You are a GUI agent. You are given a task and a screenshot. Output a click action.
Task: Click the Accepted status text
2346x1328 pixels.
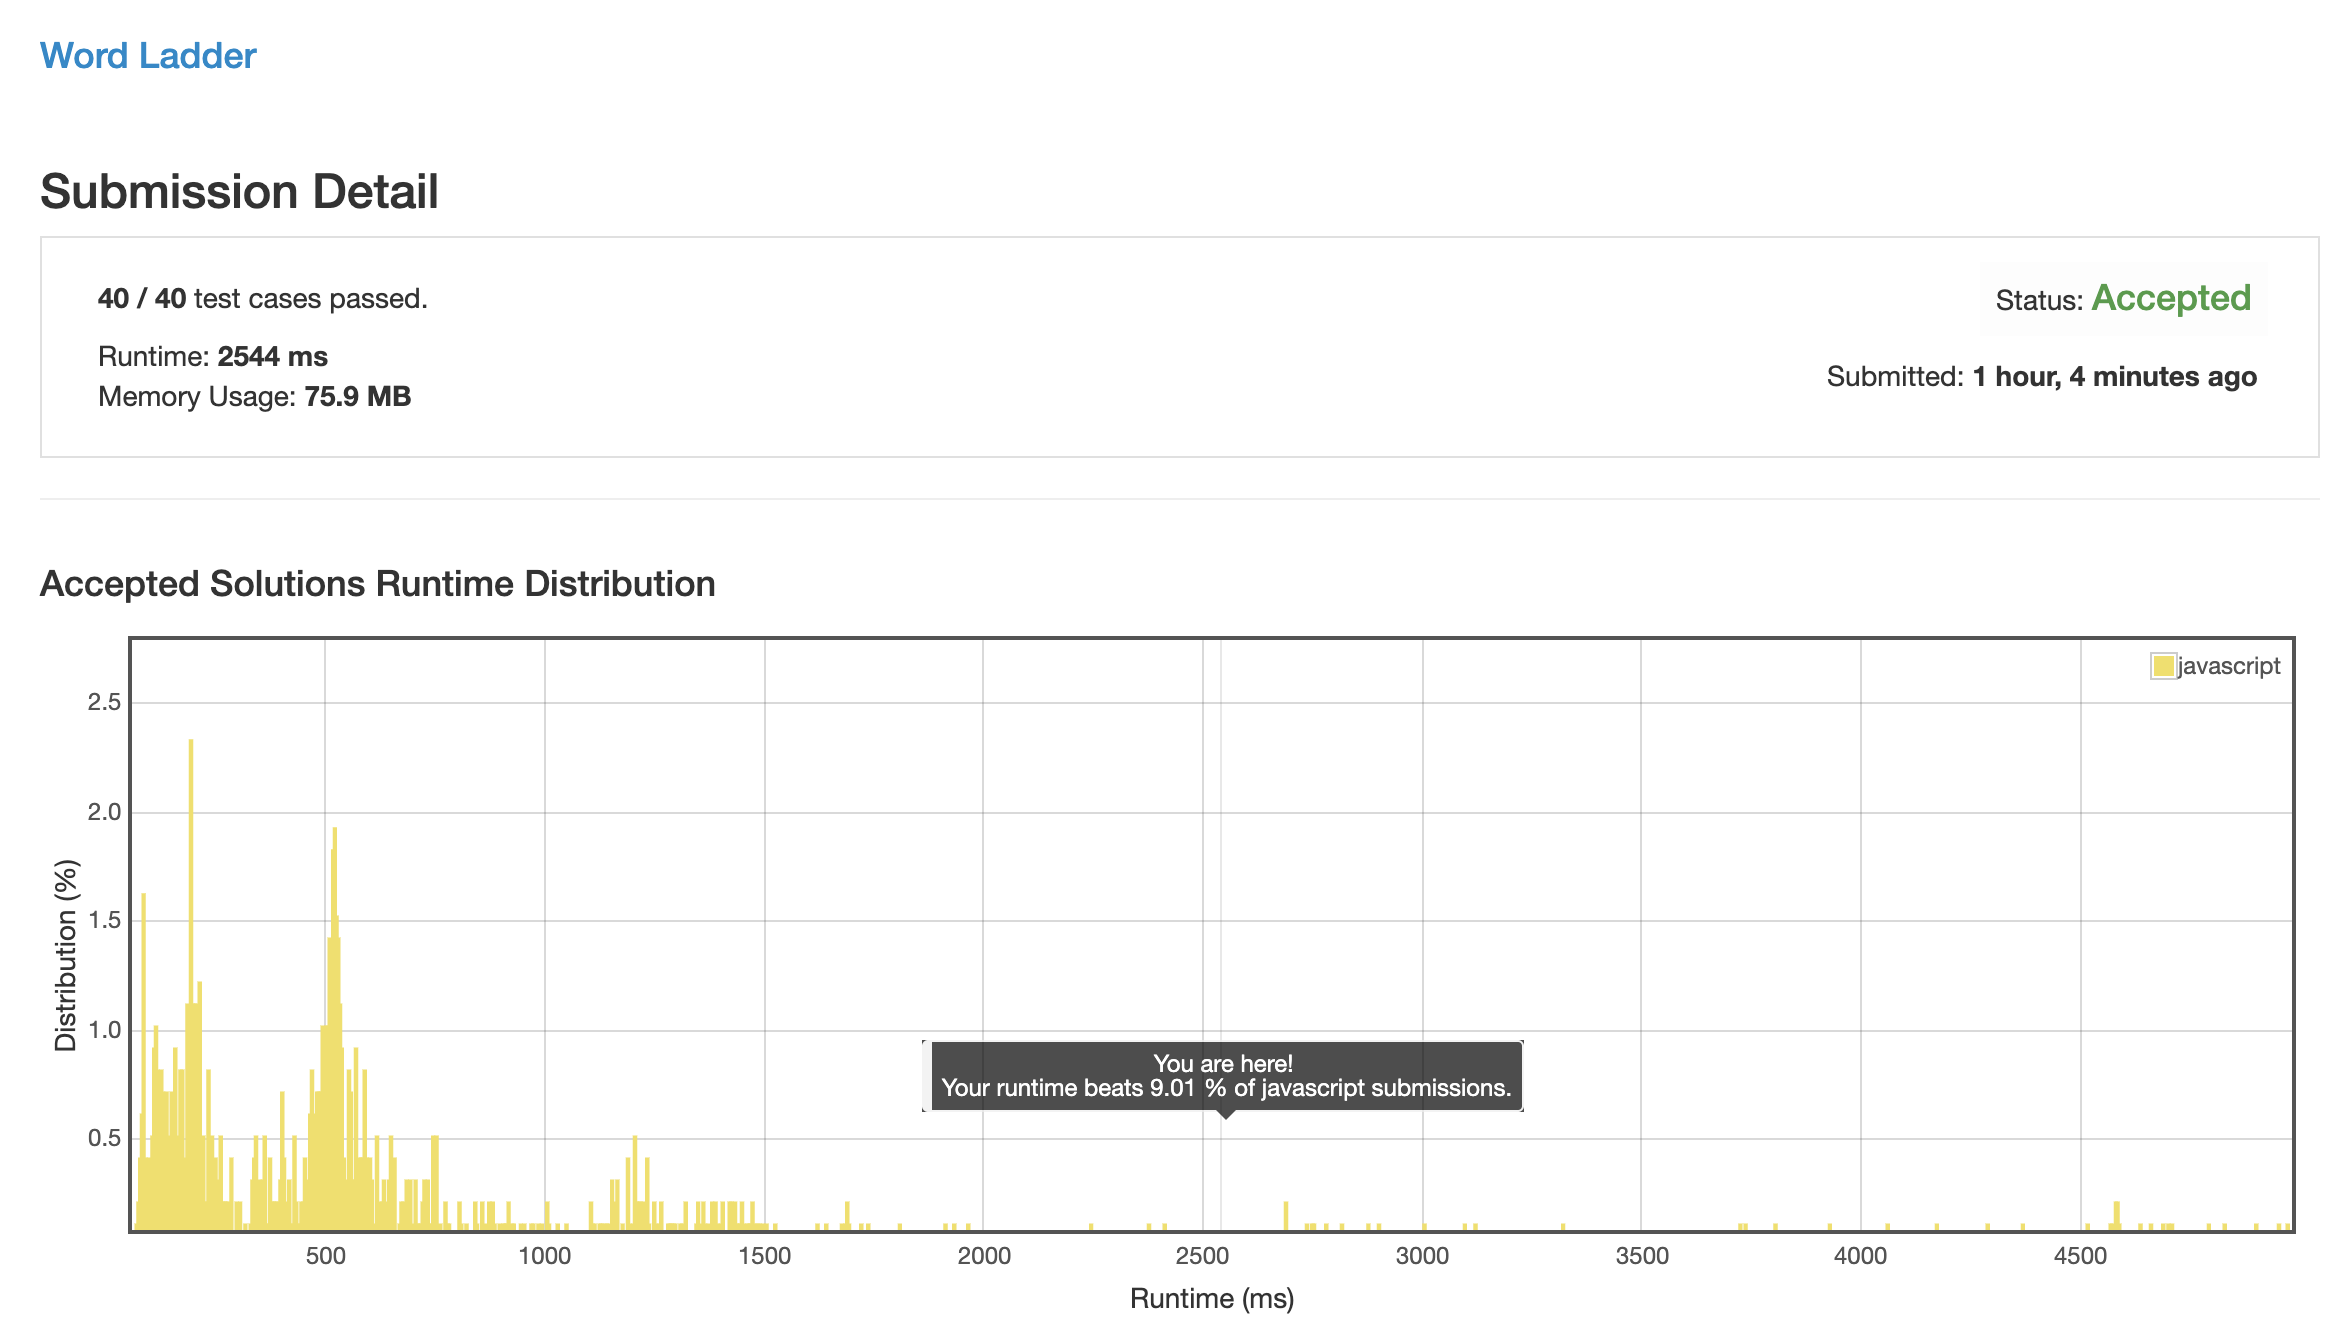pyautogui.click(x=2171, y=298)
